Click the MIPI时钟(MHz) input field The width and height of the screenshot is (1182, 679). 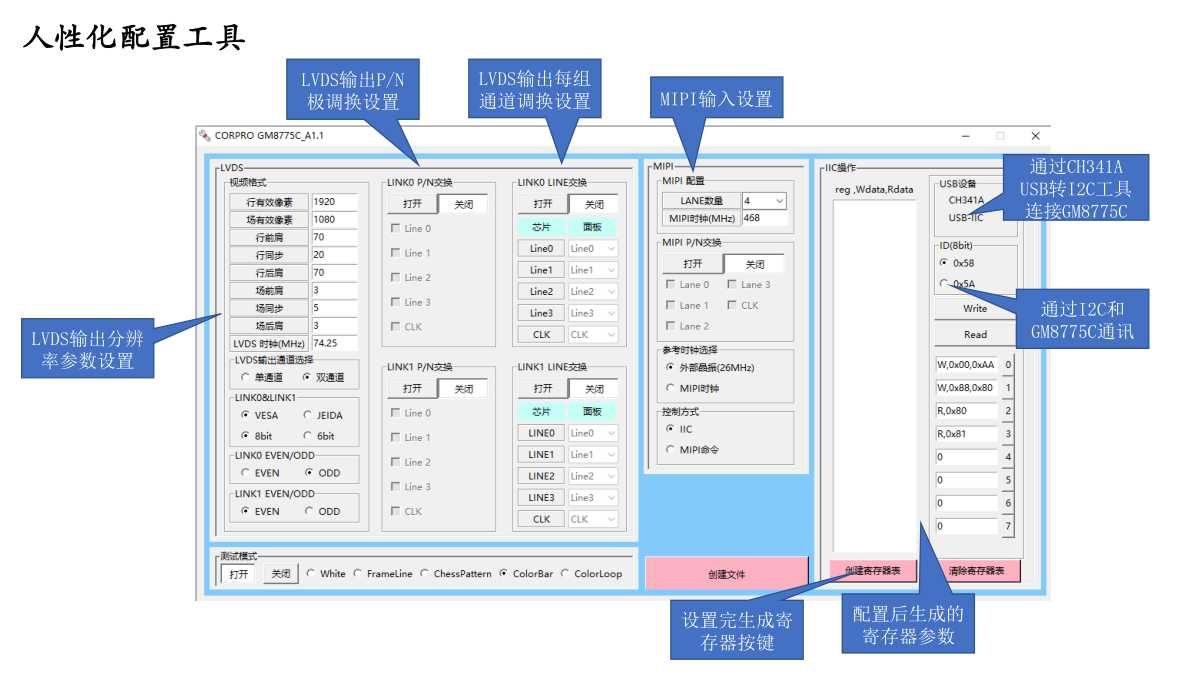764,218
